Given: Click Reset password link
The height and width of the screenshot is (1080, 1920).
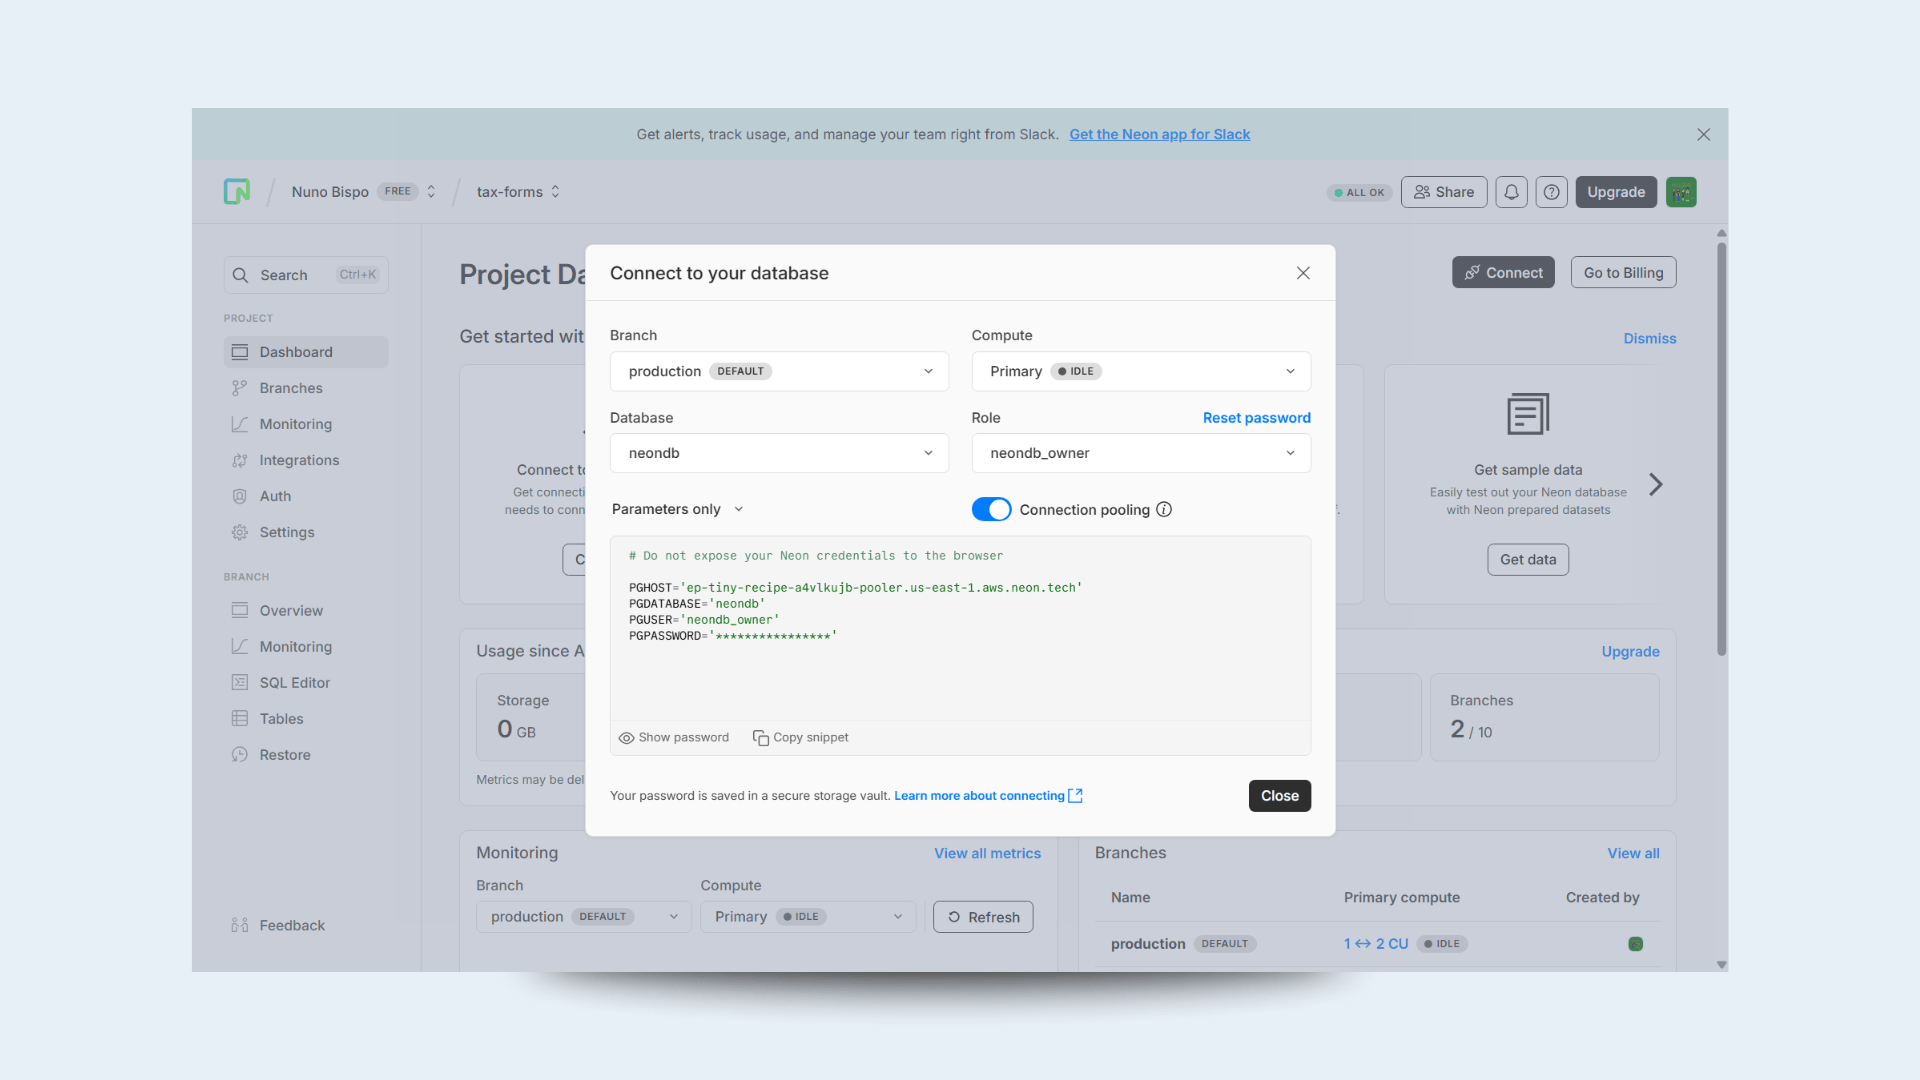Looking at the screenshot, I should coord(1256,417).
